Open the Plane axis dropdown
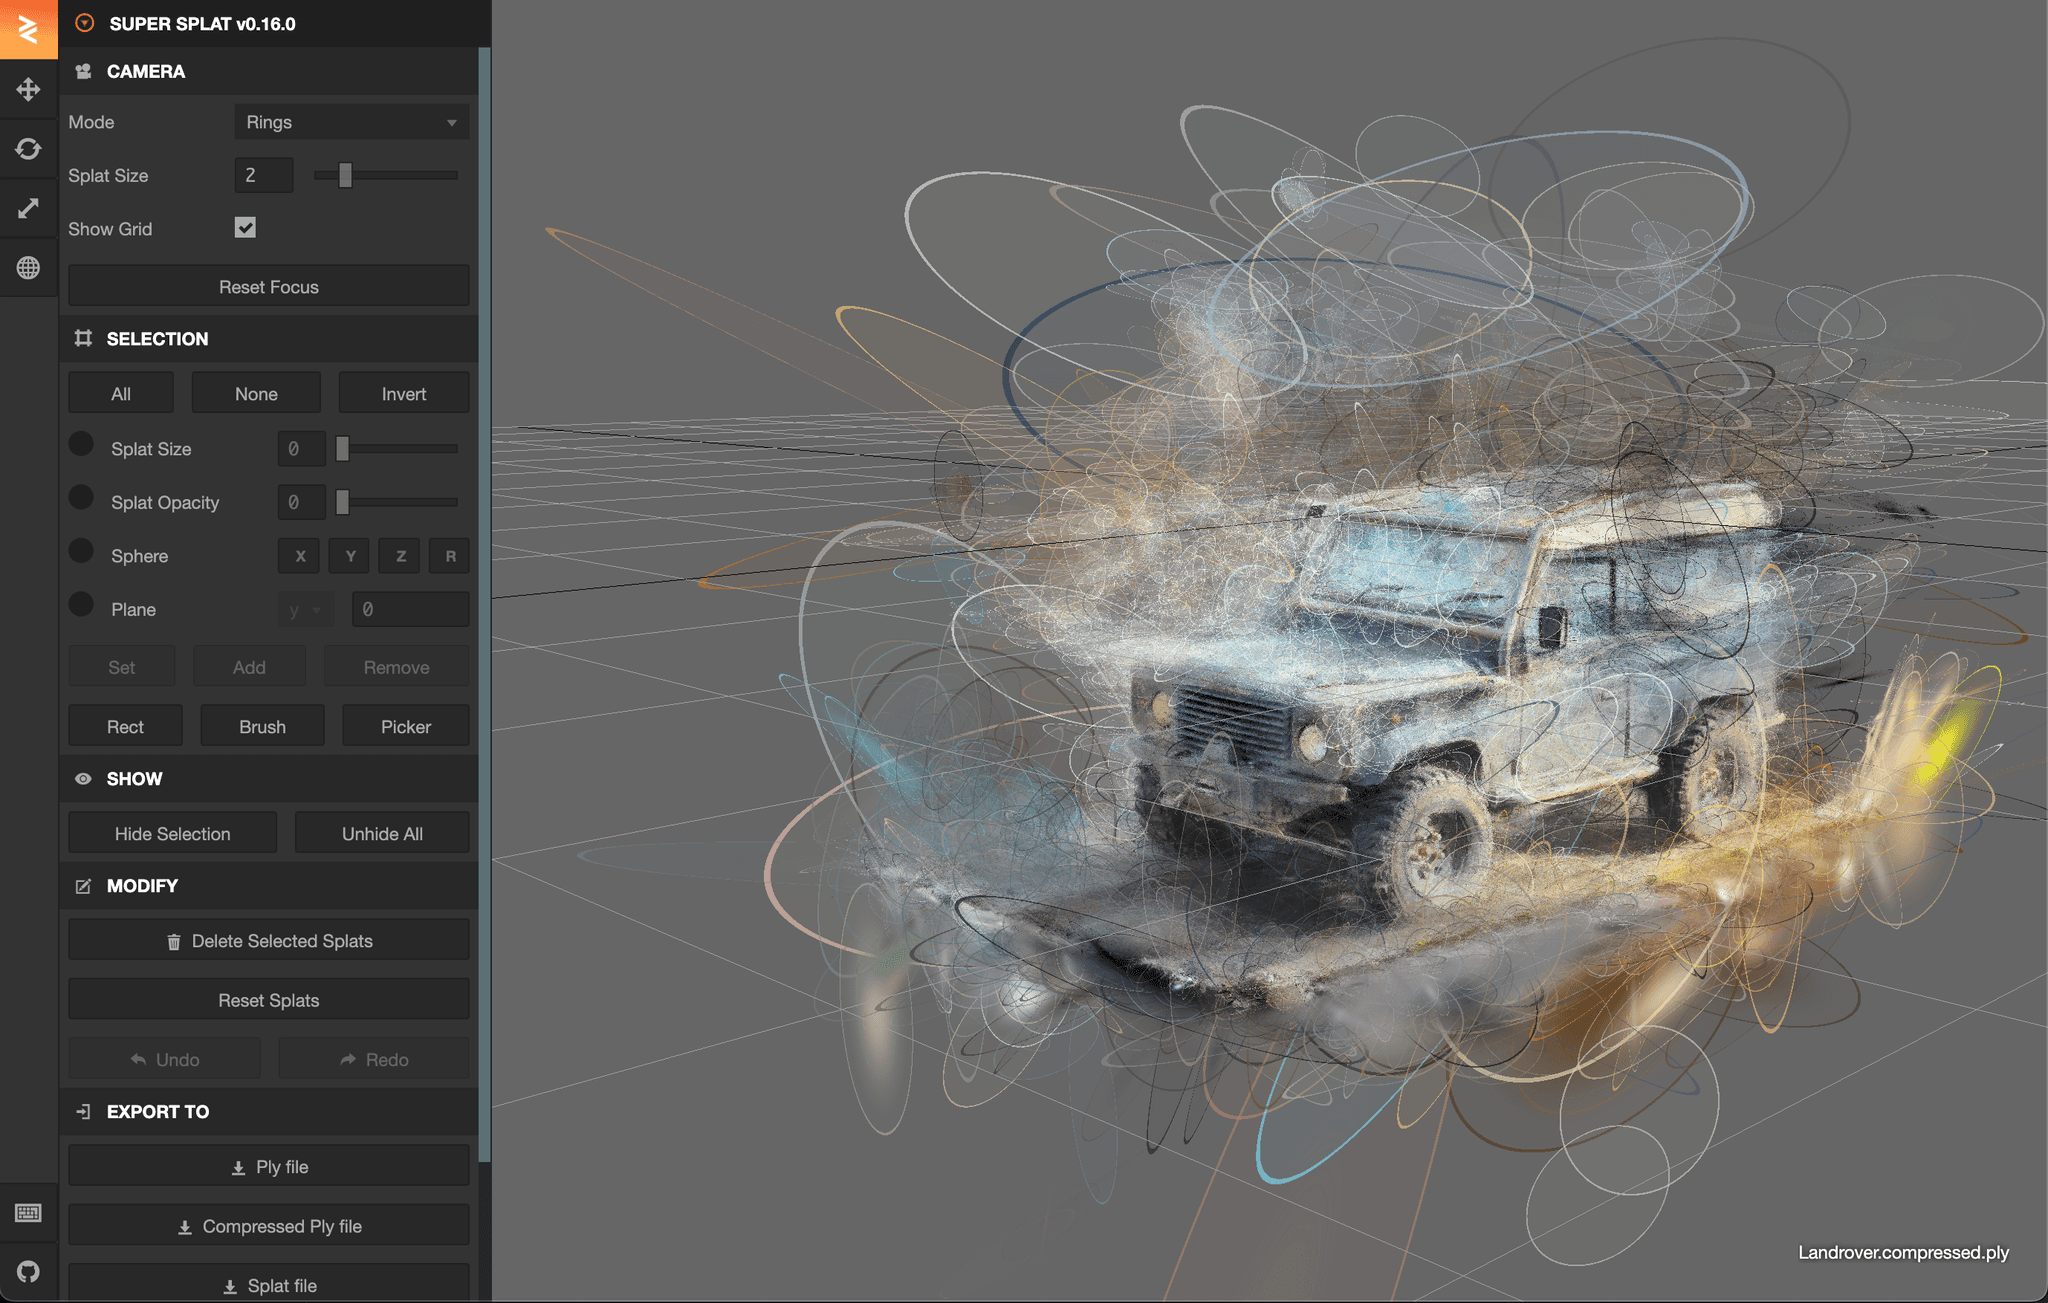2048x1303 pixels. tap(306, 609)
